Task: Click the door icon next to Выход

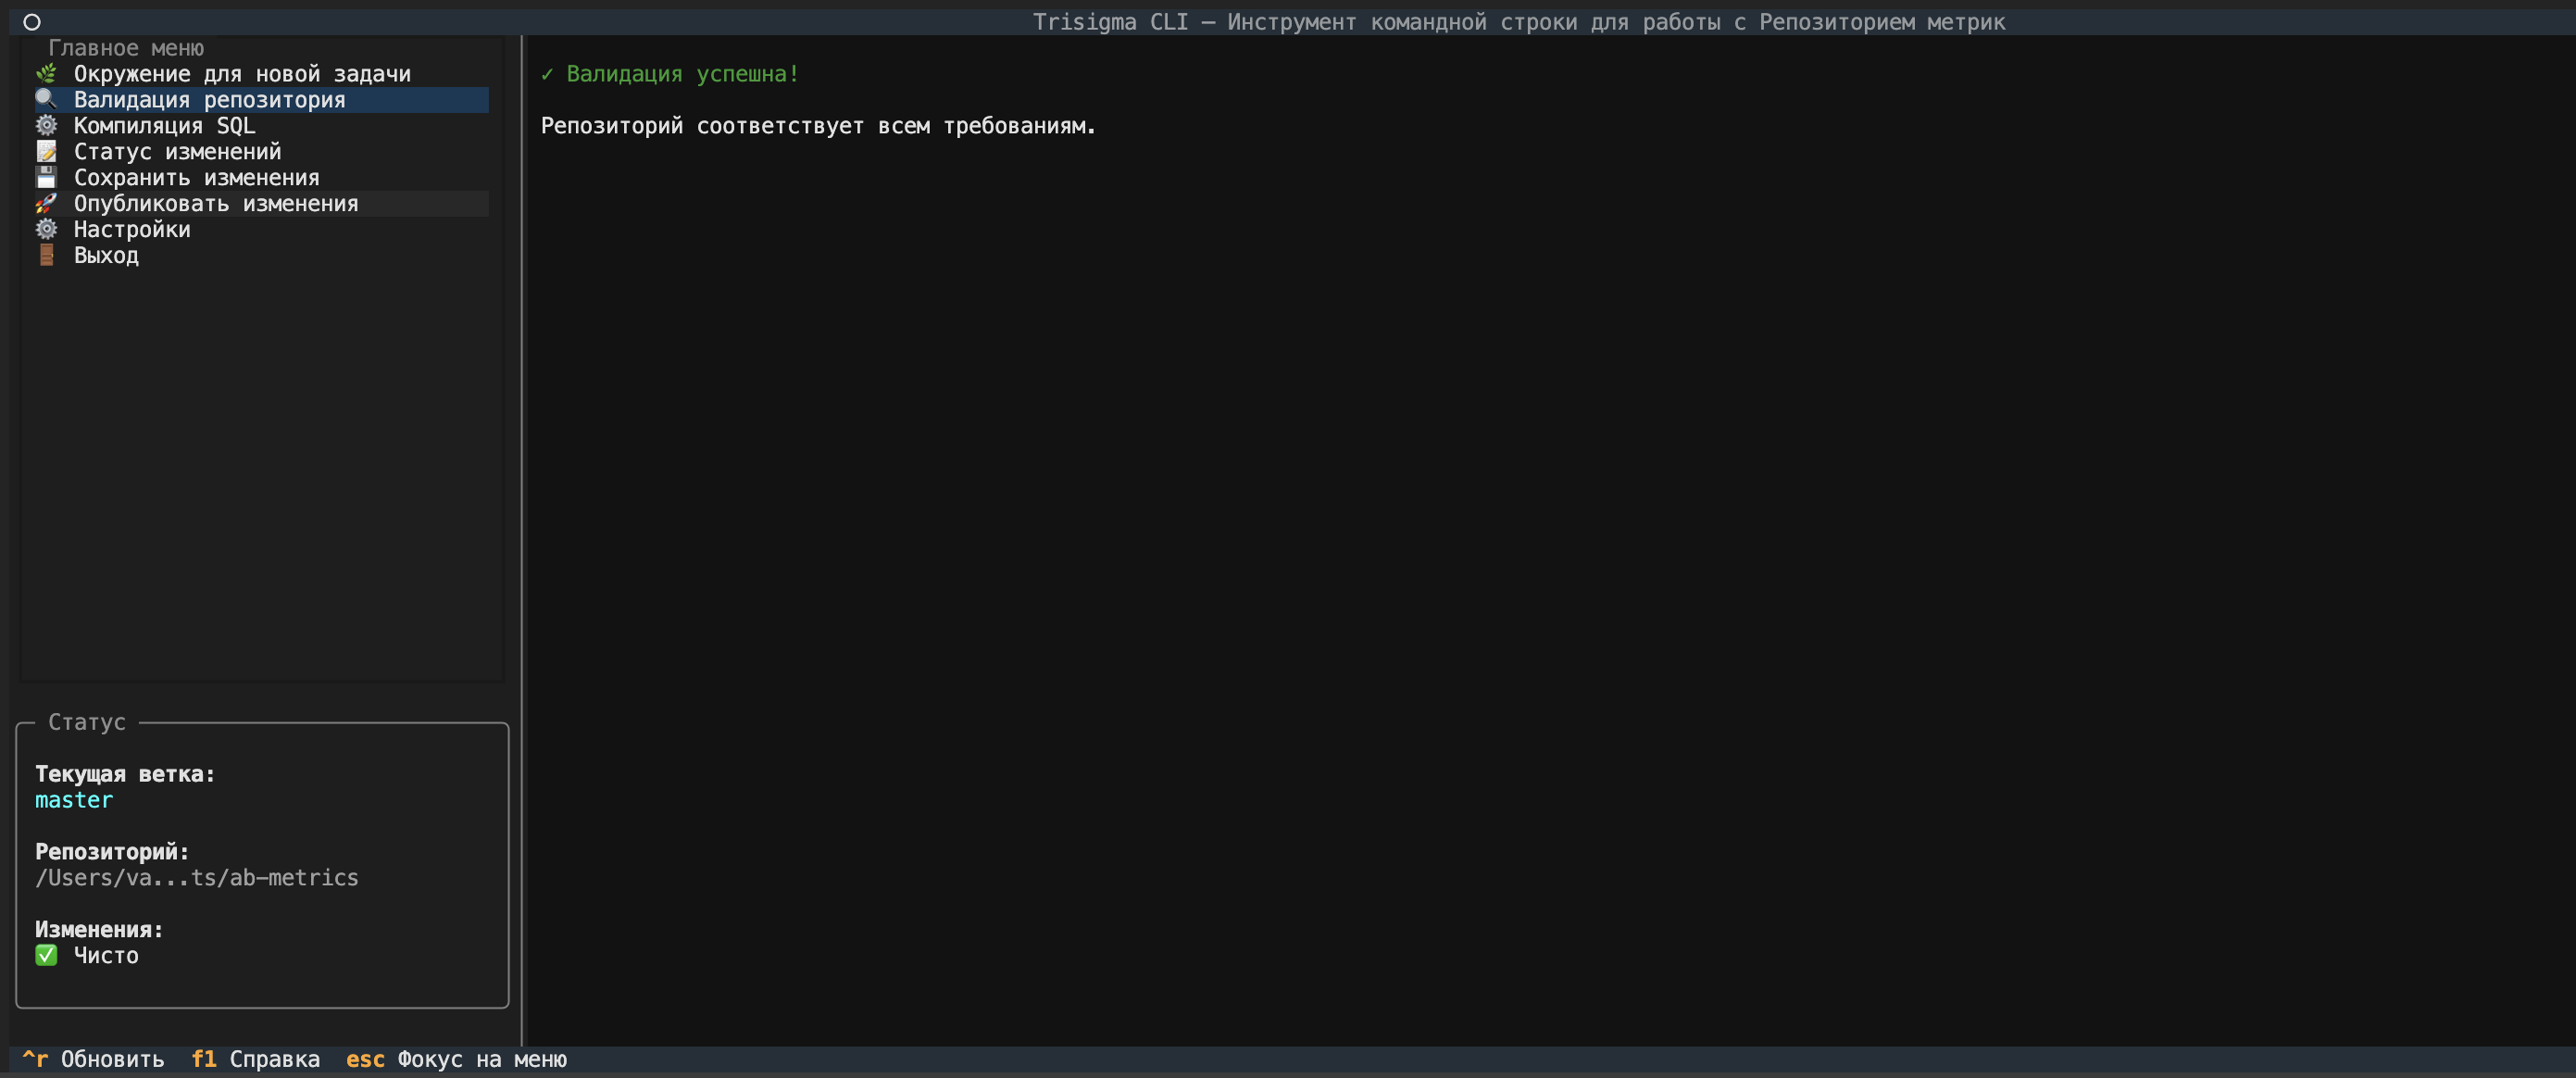Action: tap(46, 256)
